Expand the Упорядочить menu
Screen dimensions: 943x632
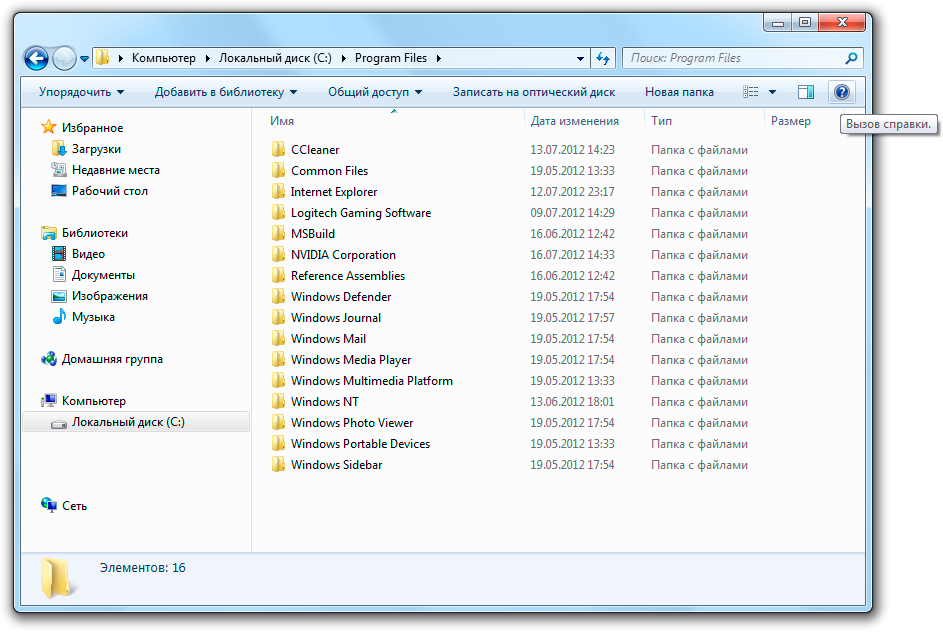[x=81, y=92]
